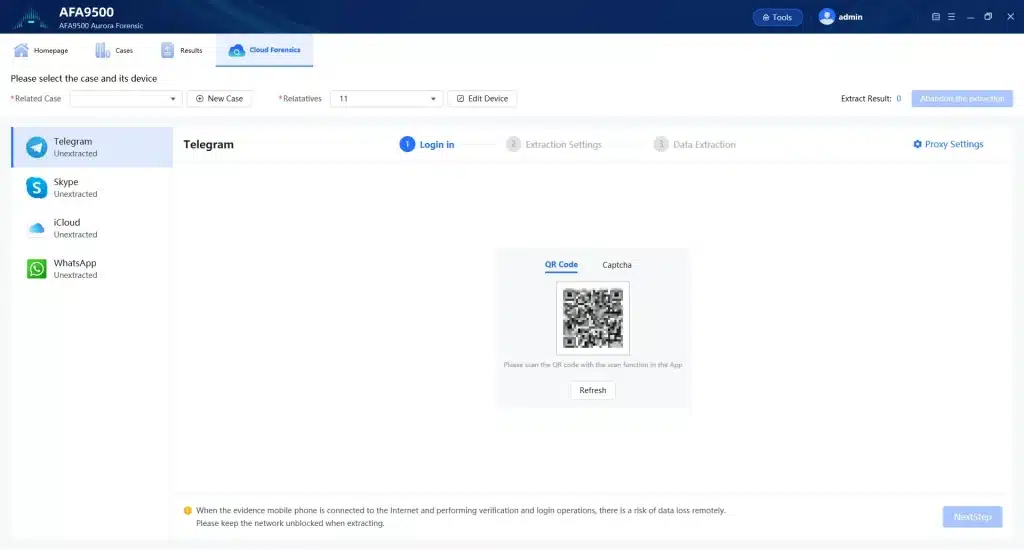This screenshot has width=1024, height=550.
Task: Minimize the AFA9500 window
Action: 970,17
